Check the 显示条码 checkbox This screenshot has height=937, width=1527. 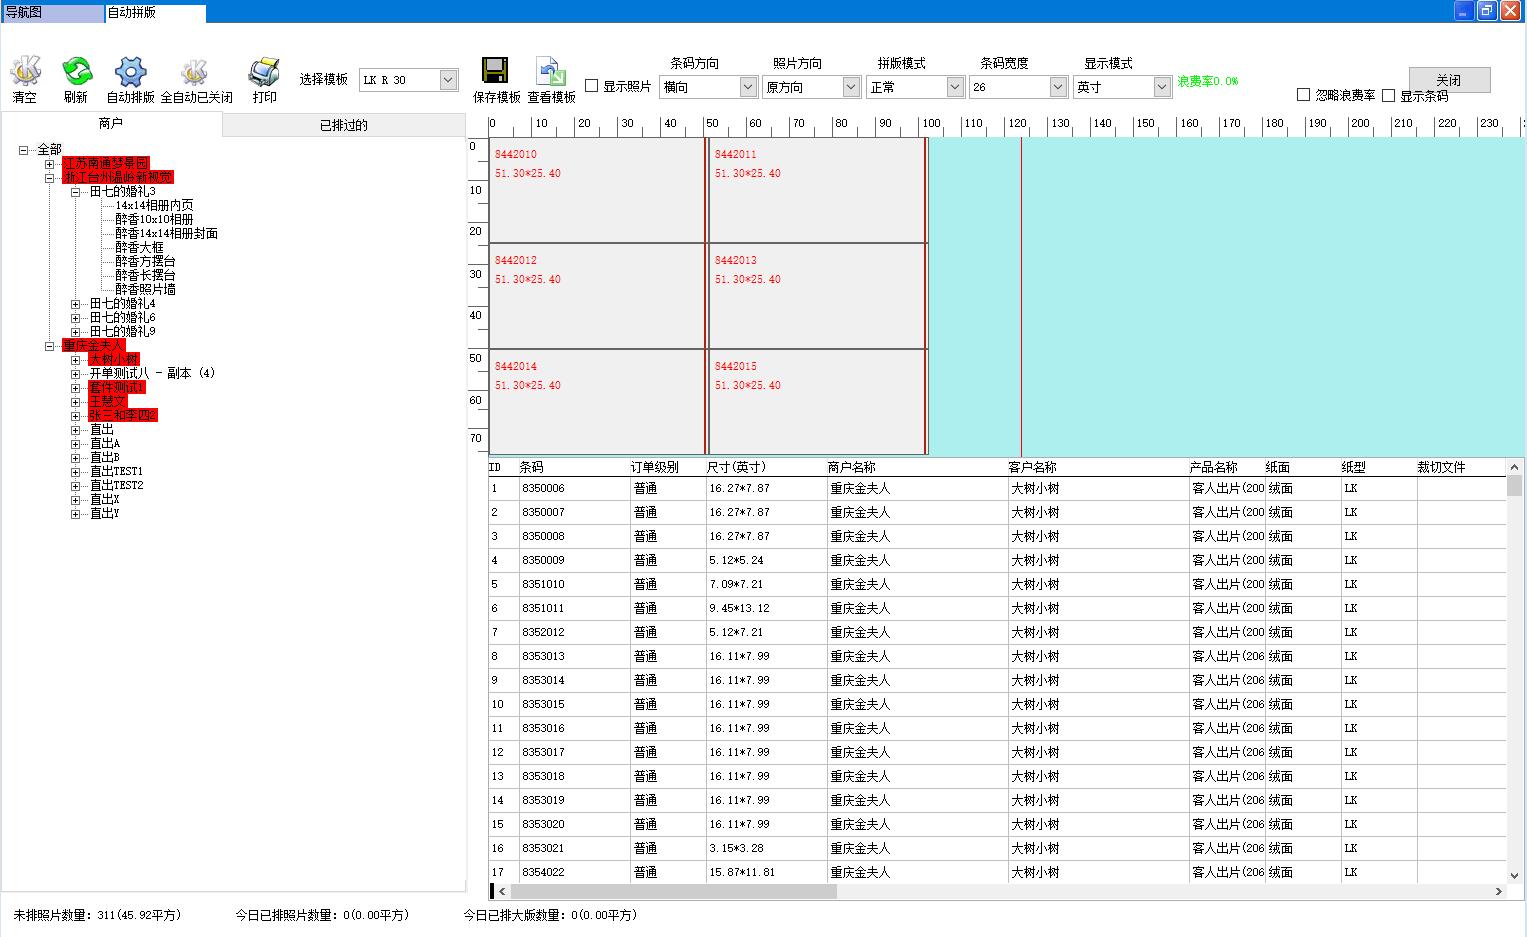(1388, 96)
